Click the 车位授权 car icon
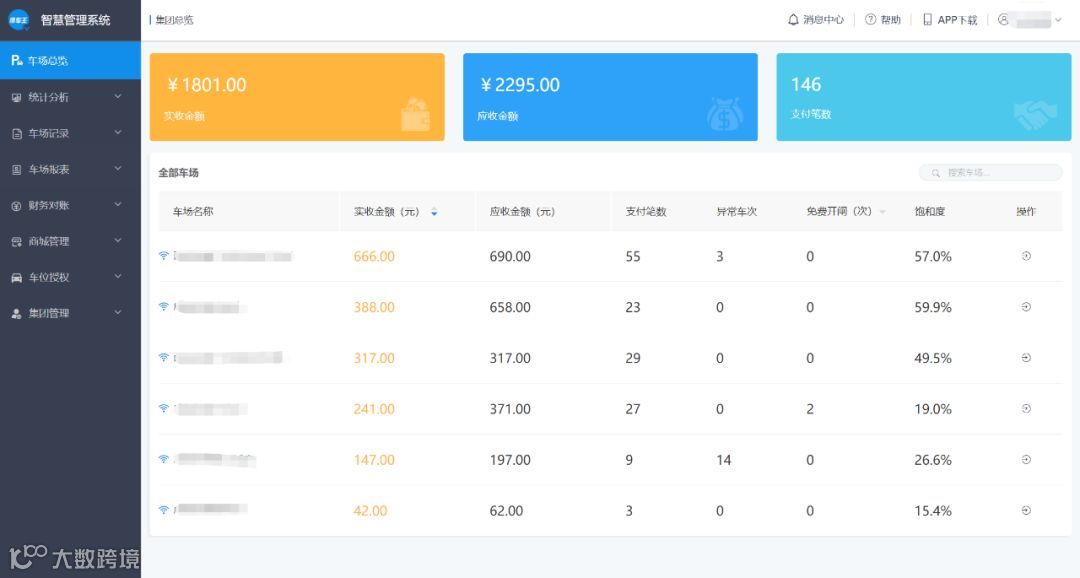Image resolution: width=1080 pixels, height=578 pixels. coord(17,278)
